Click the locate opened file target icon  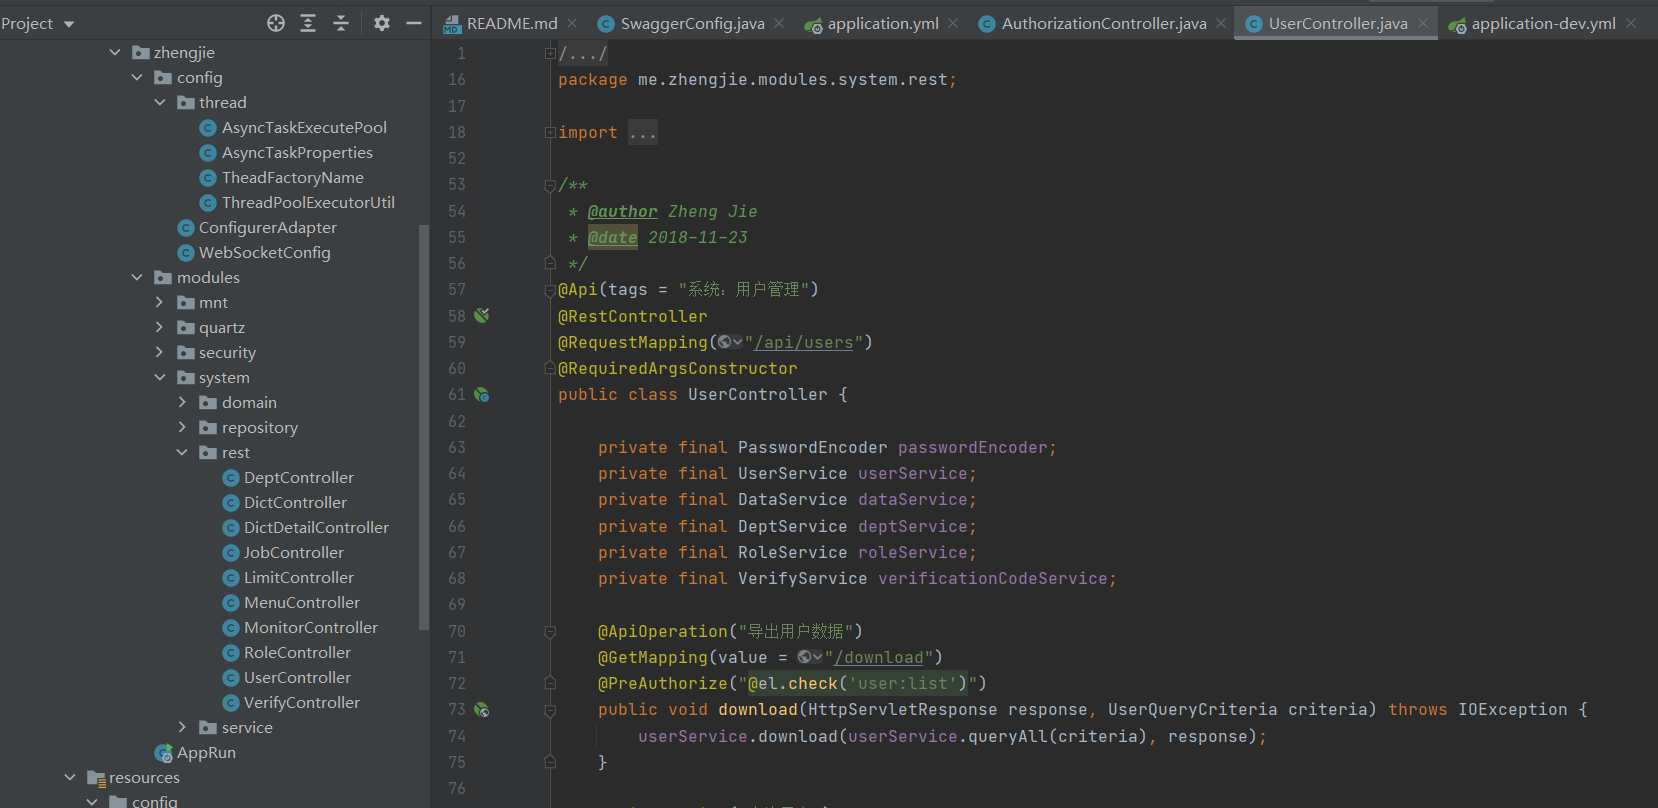pos(276,23)
